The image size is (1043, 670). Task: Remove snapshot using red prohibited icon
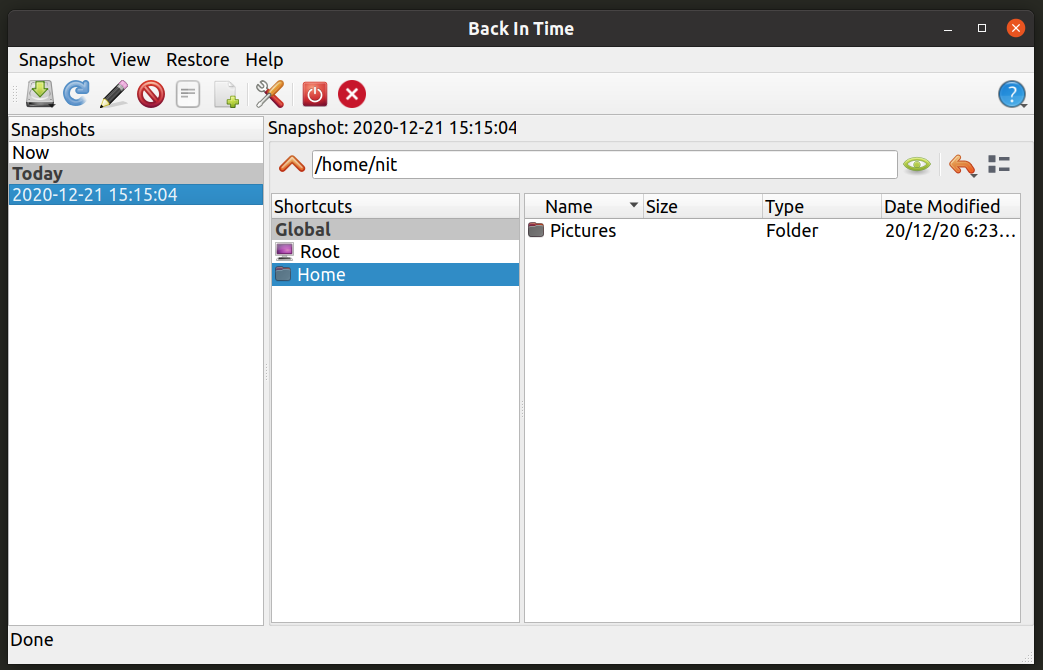point(151,94)
